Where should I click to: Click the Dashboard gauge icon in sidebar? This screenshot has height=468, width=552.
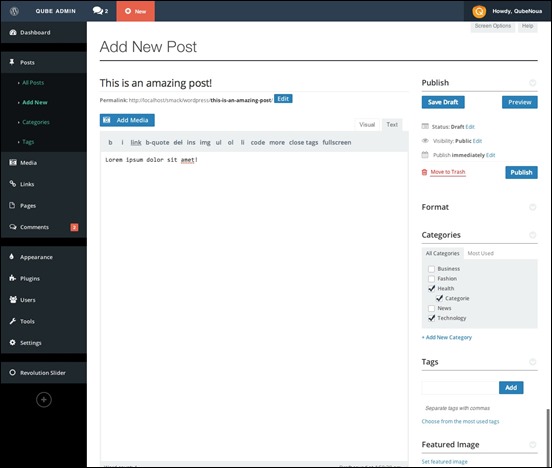tap(13, 32)
